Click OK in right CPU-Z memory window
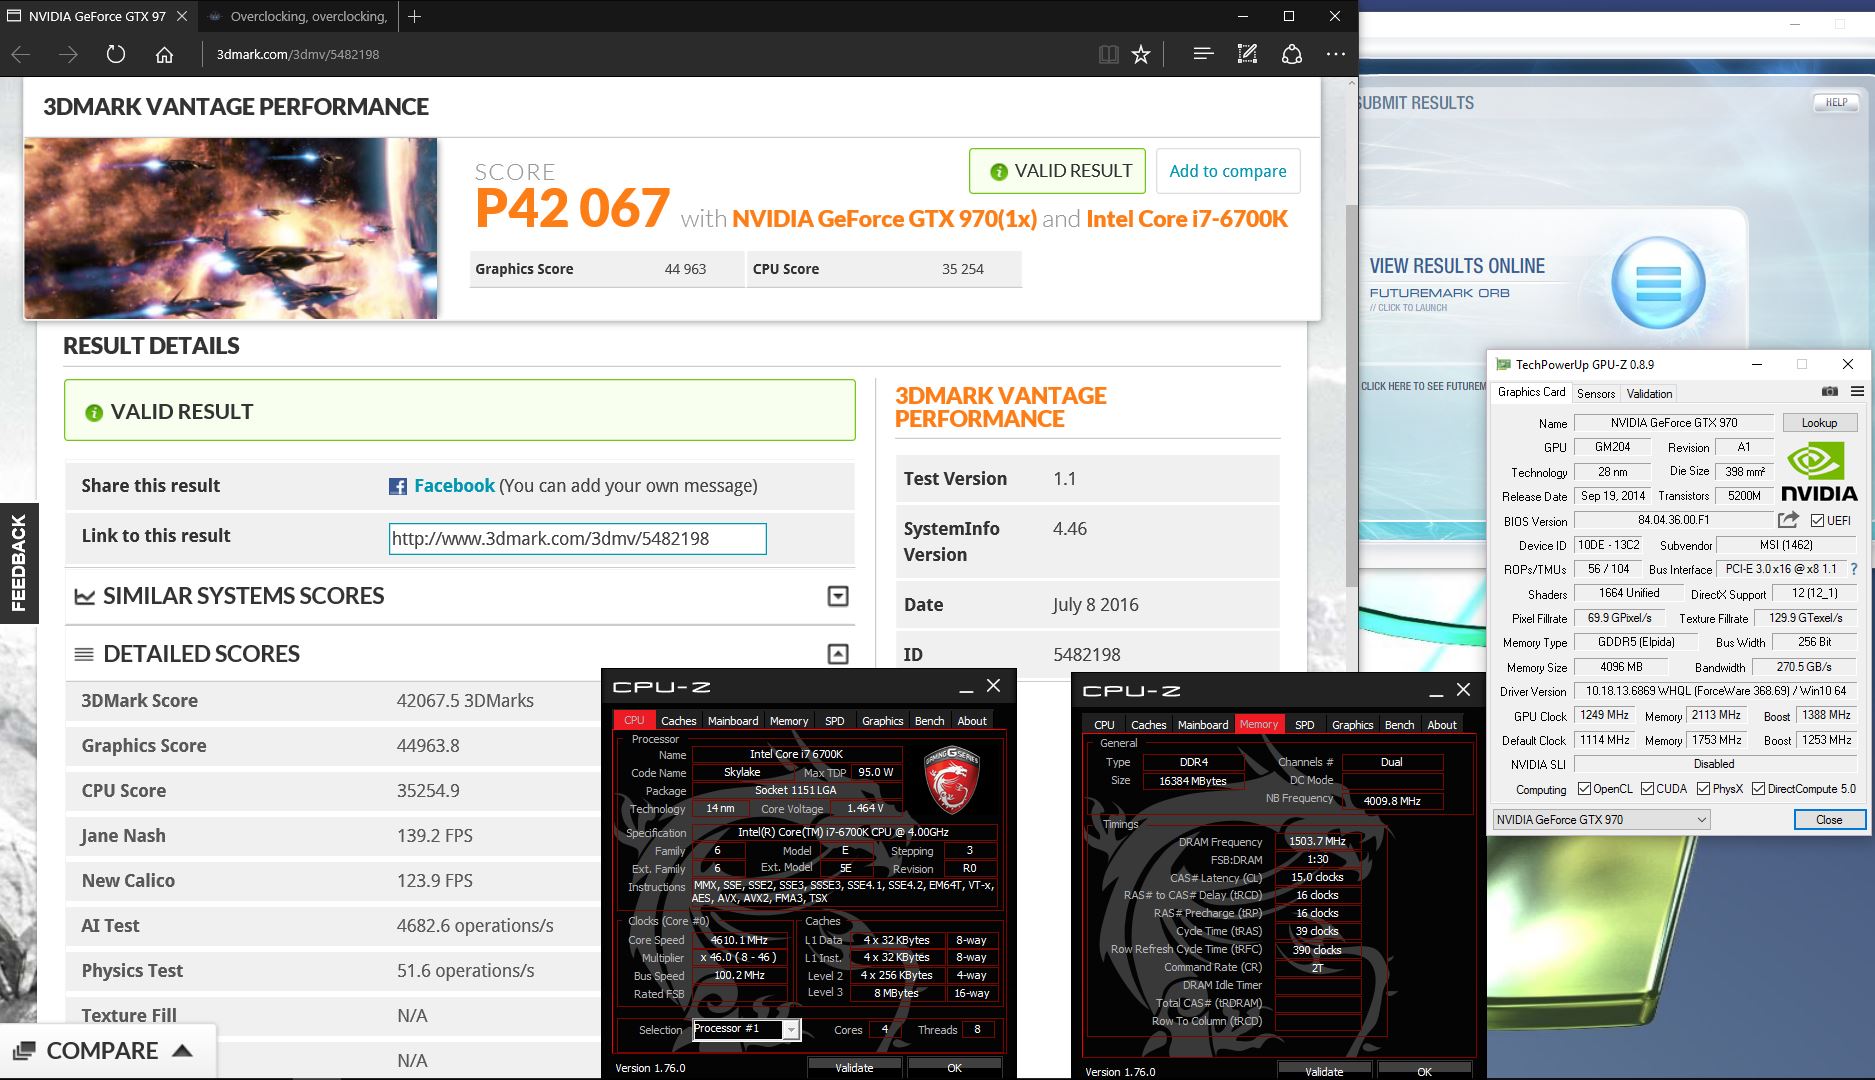The height and width of the screenshot is (1080, 1875). (x=1424, y=1071)
